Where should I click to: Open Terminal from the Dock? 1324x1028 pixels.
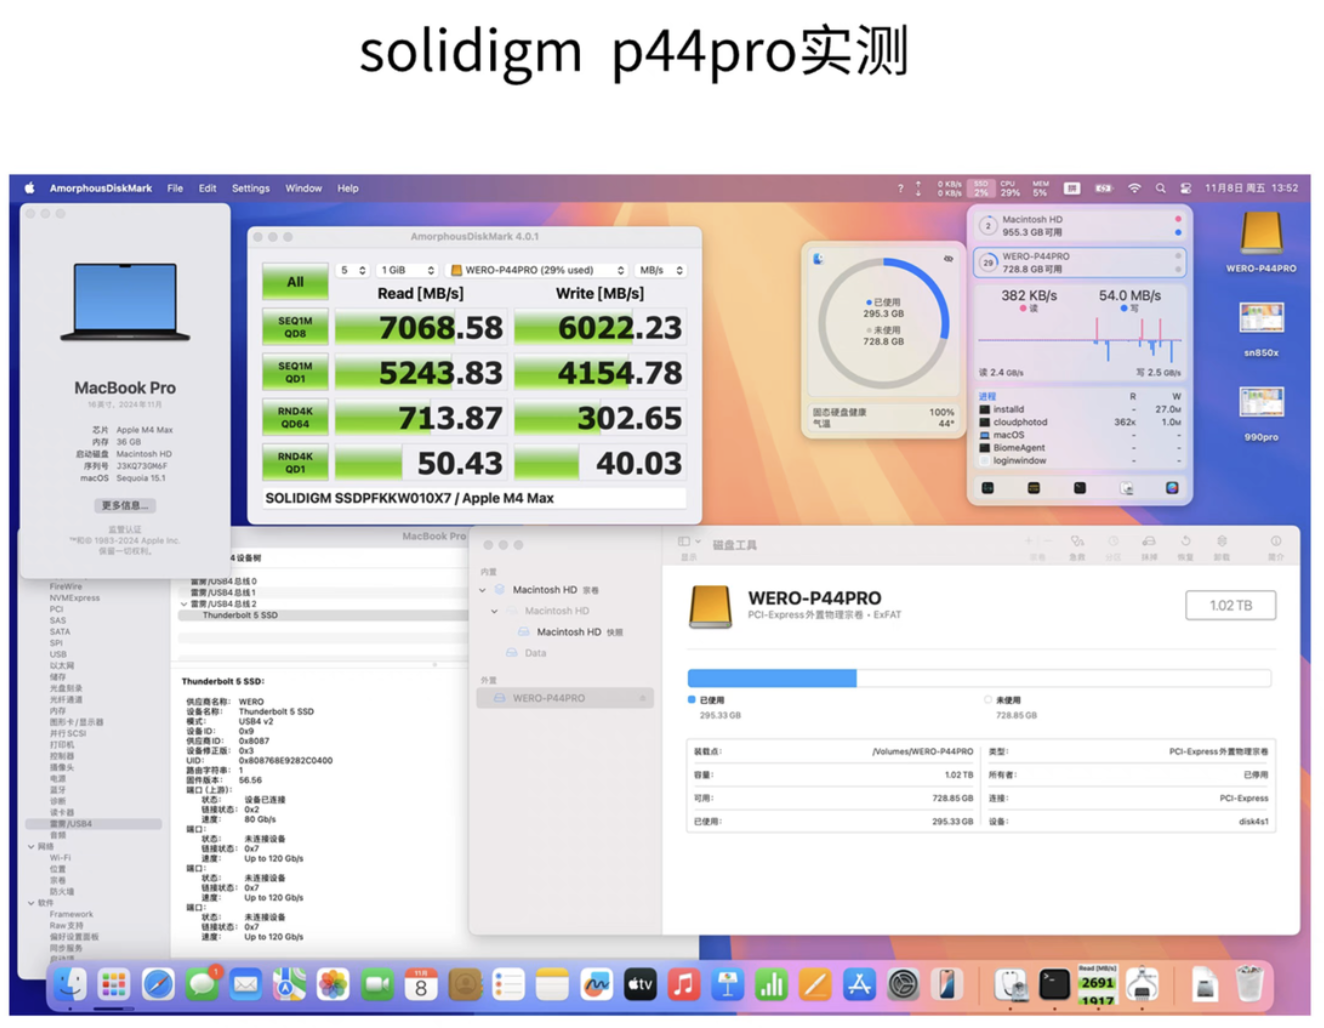point(1054,985)
